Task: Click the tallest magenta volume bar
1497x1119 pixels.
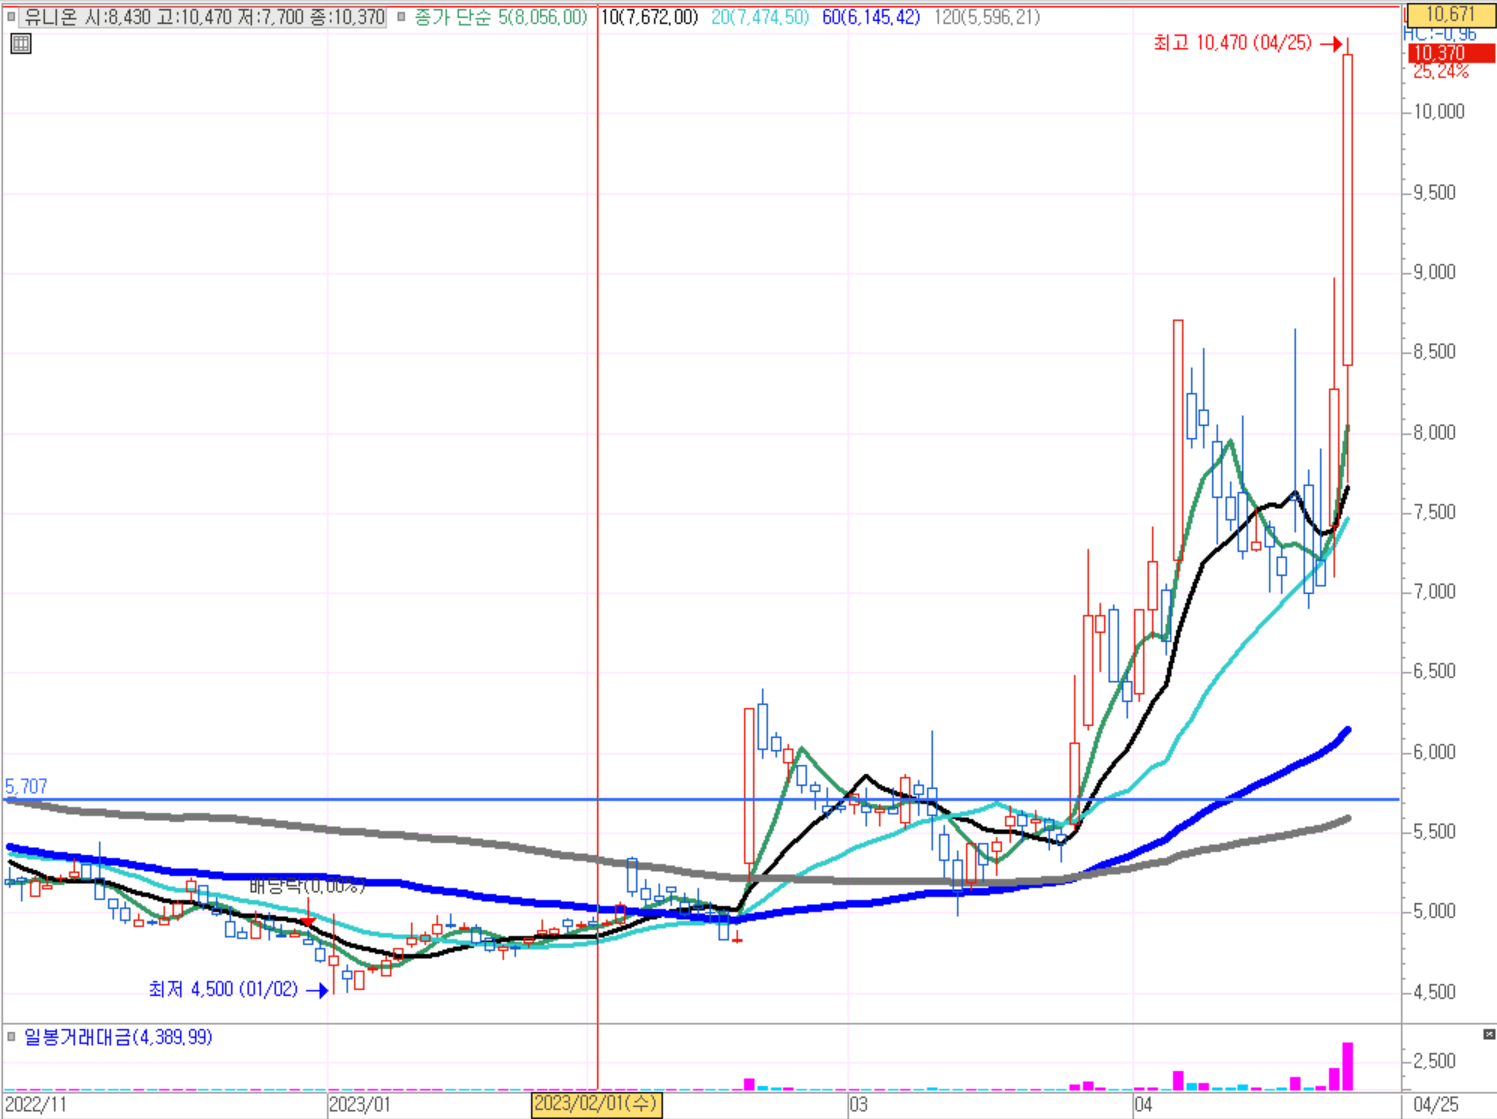Action: pos(1348,1066)
